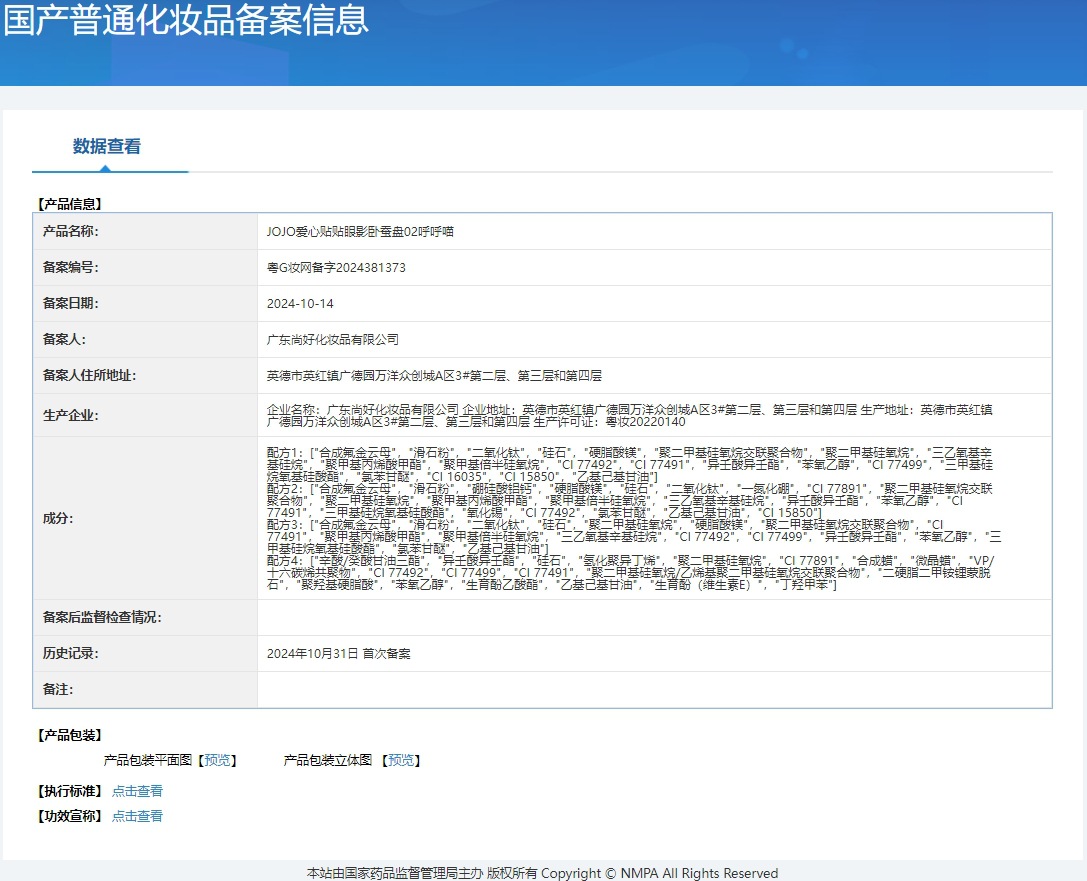Image resolution: width=1087 pixels, height=881 pixels.
Task: Click the 历史记录 row label
Action: coord(71,654)
